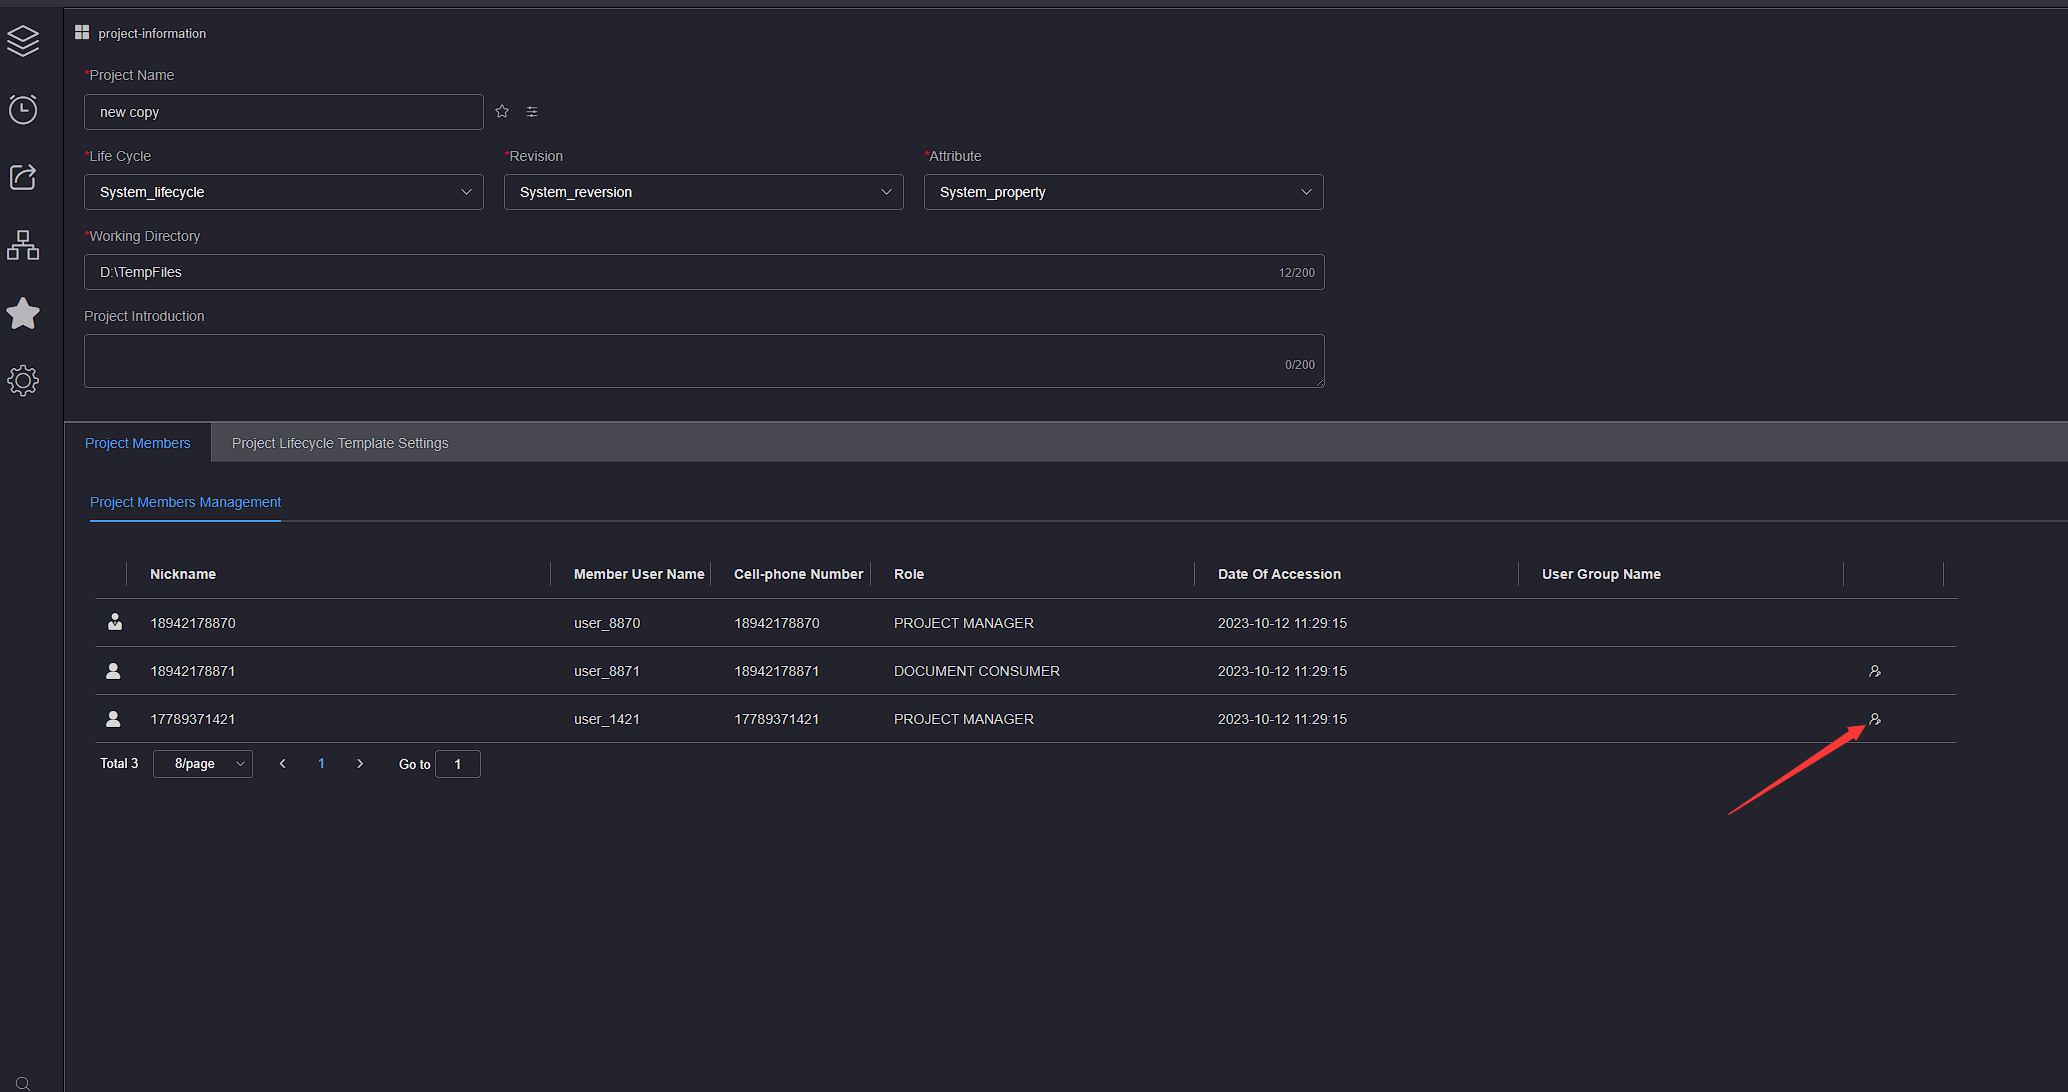Click the Go to page input box
Viewport: 2068px width, 1092px height.
pos(458,764)
